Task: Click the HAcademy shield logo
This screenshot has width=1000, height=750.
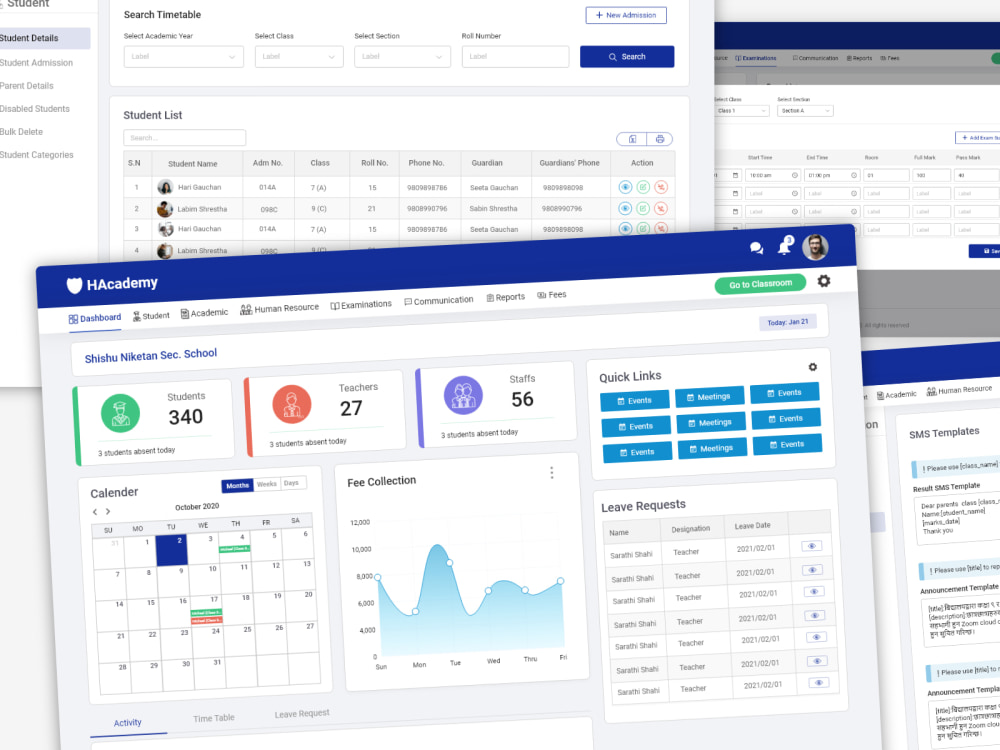Action: (75, 285)
